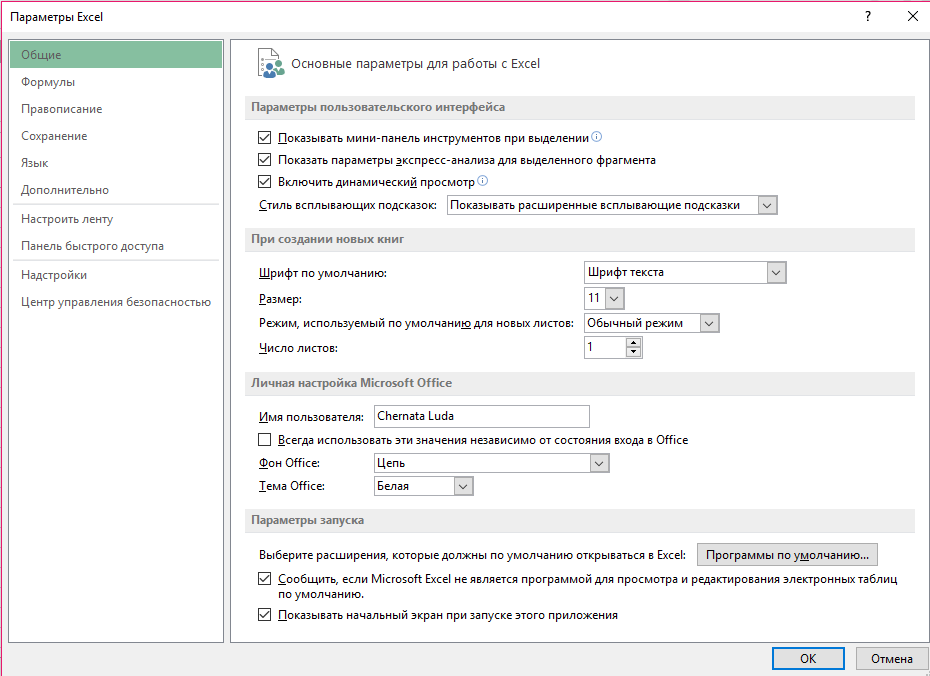Click the Число листов number field
This screenshot has height=676, width=930.
tap(605, 347)
